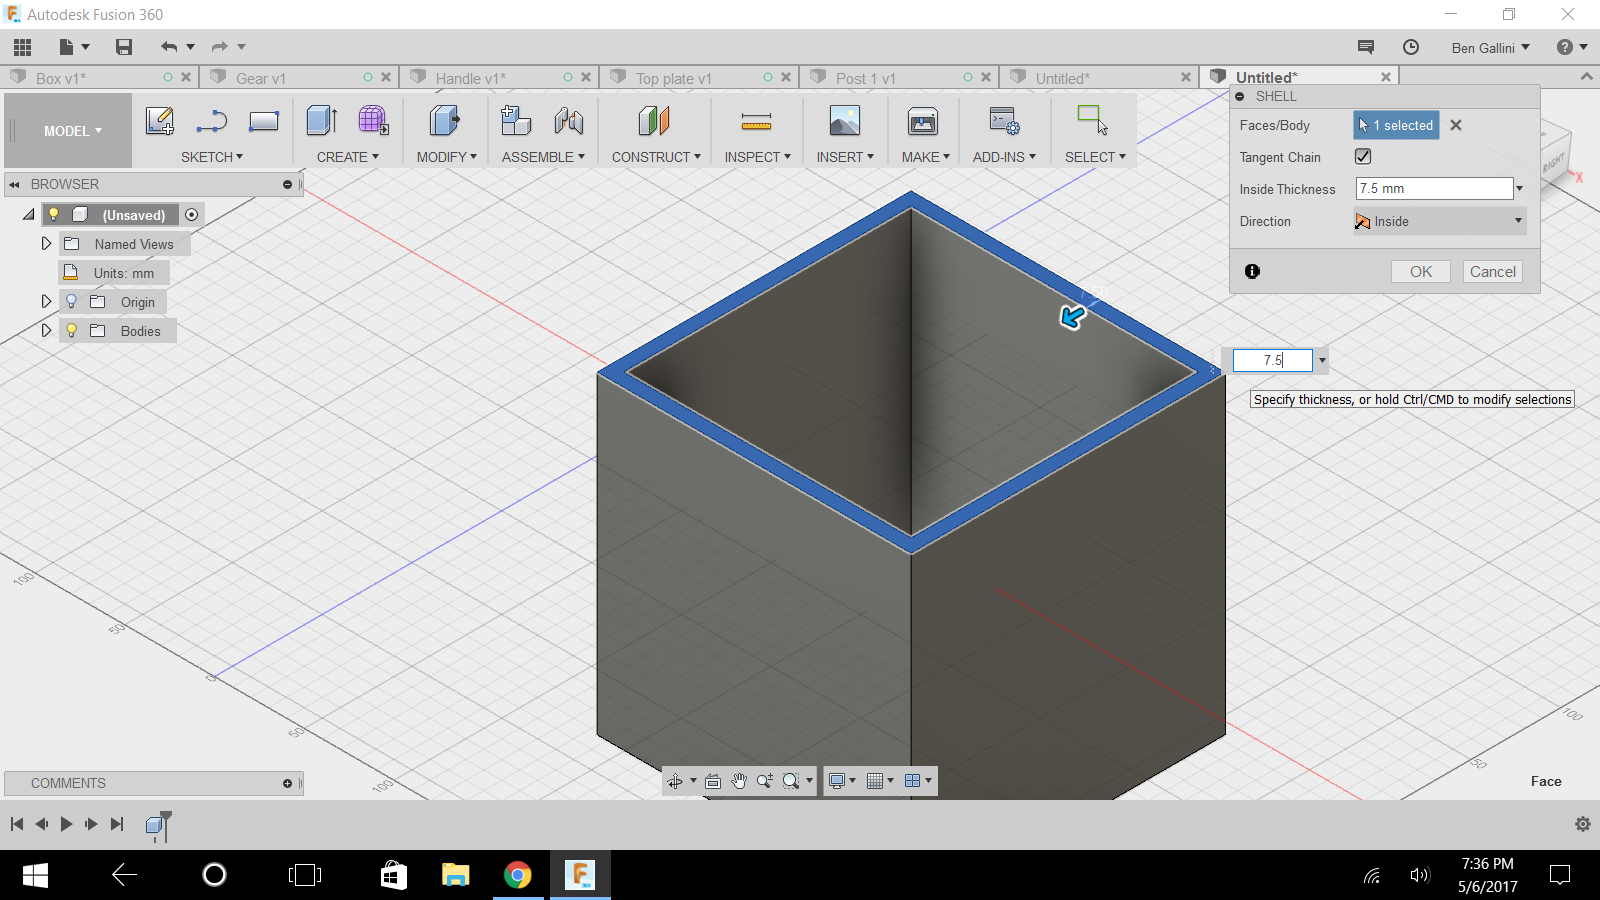This screenshot has height=900, width=1600.
Task: Toggle the Tangent Chain checkbox
Action: coord(1363,156)
